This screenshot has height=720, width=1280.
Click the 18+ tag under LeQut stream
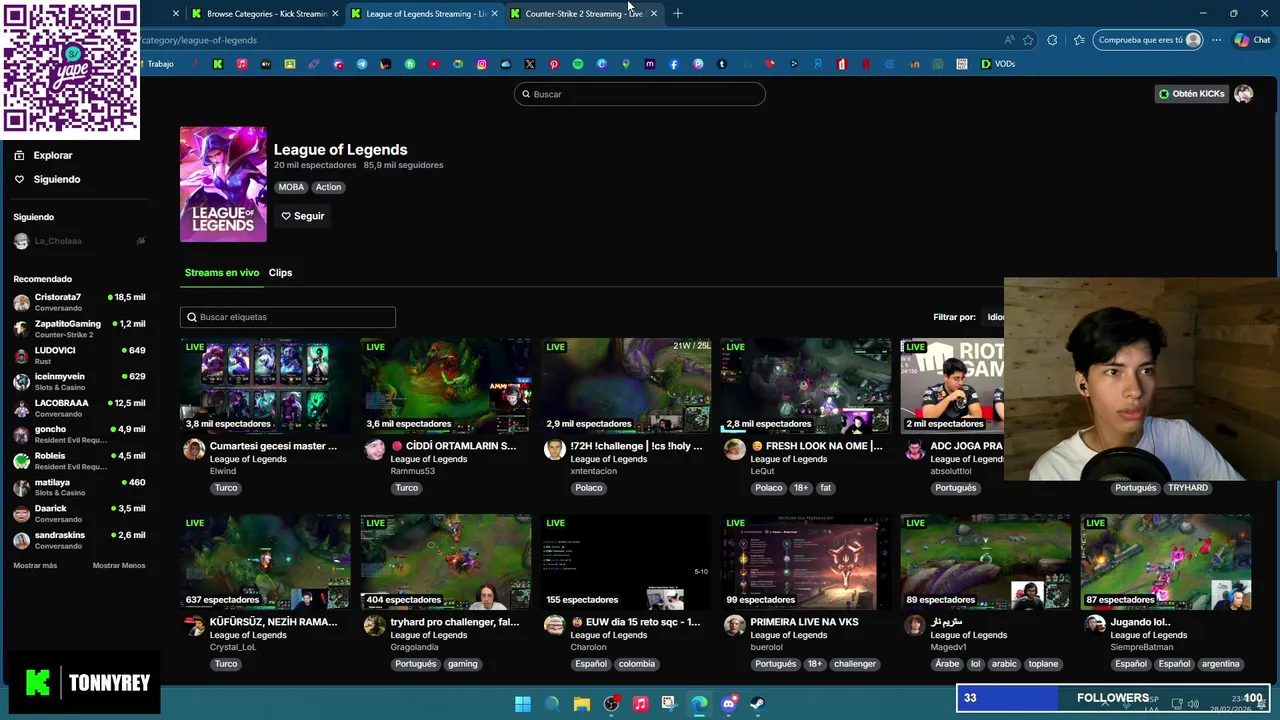coord(800,488)
